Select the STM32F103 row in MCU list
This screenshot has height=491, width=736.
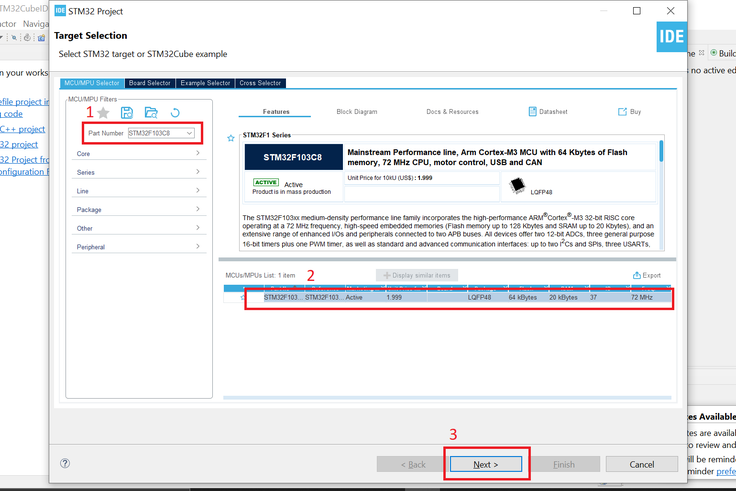pyautogui.click(x=448, y=298)
